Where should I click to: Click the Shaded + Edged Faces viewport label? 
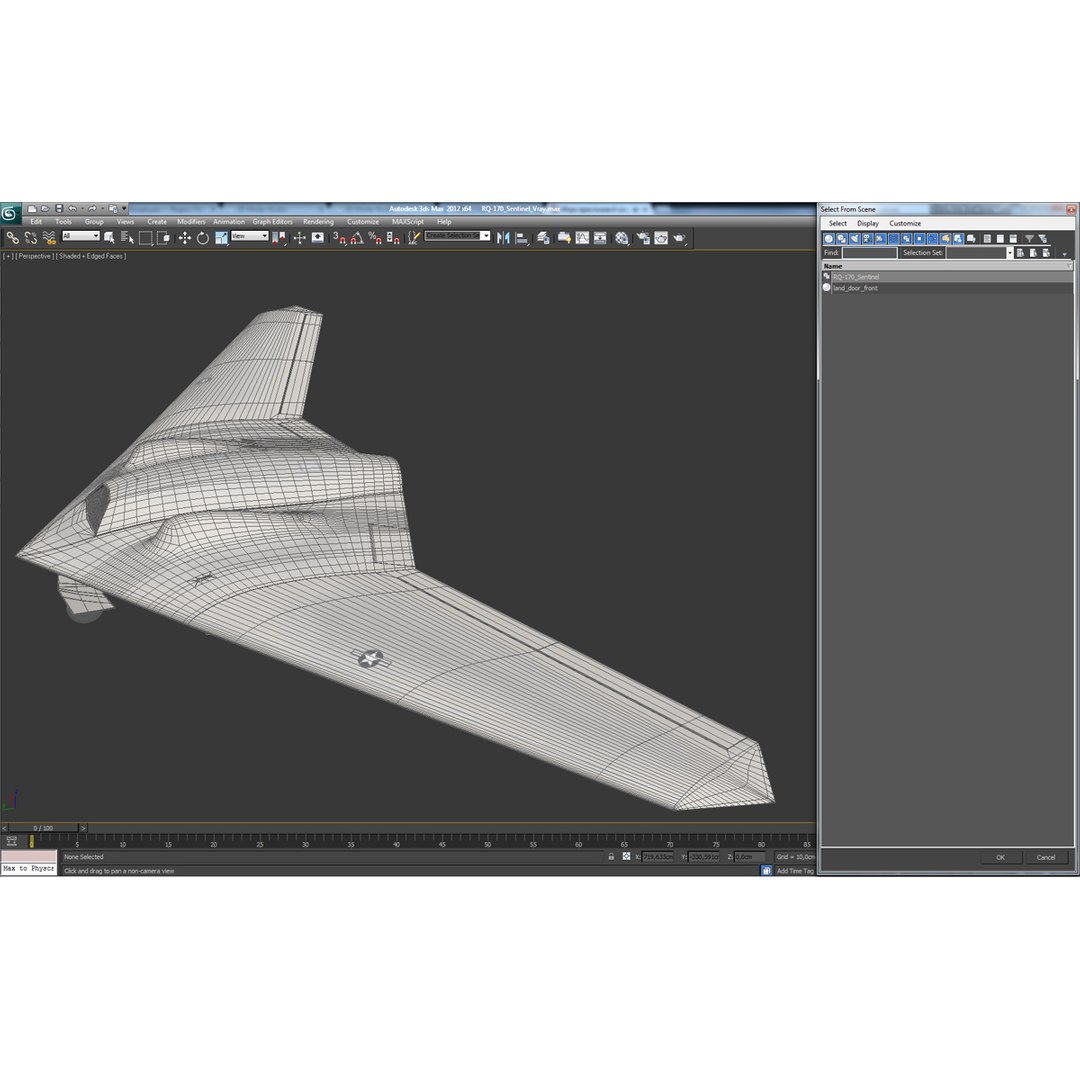pos(91,256)
